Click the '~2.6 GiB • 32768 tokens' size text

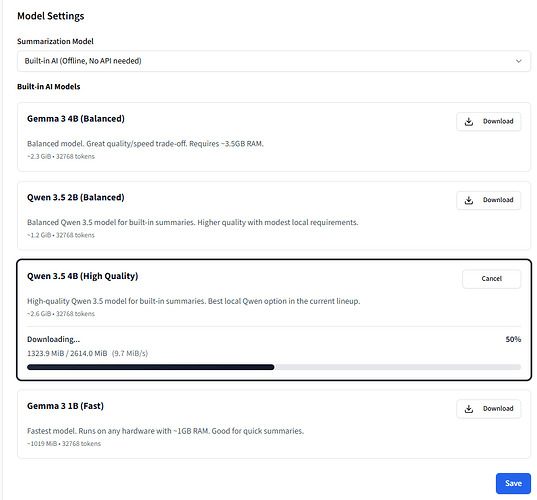[x=61, y=314]
